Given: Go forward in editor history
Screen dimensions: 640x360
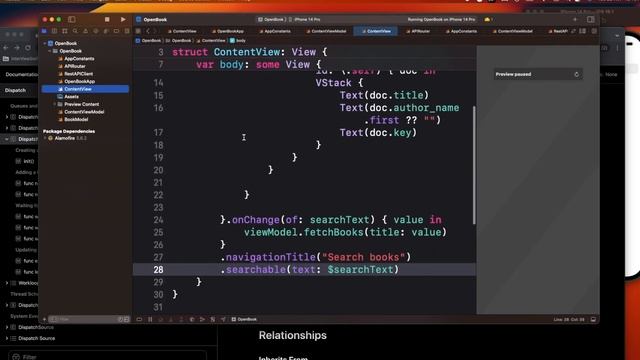Looking at the screenshot, I should pyautogui.click(x=155, y=31).
